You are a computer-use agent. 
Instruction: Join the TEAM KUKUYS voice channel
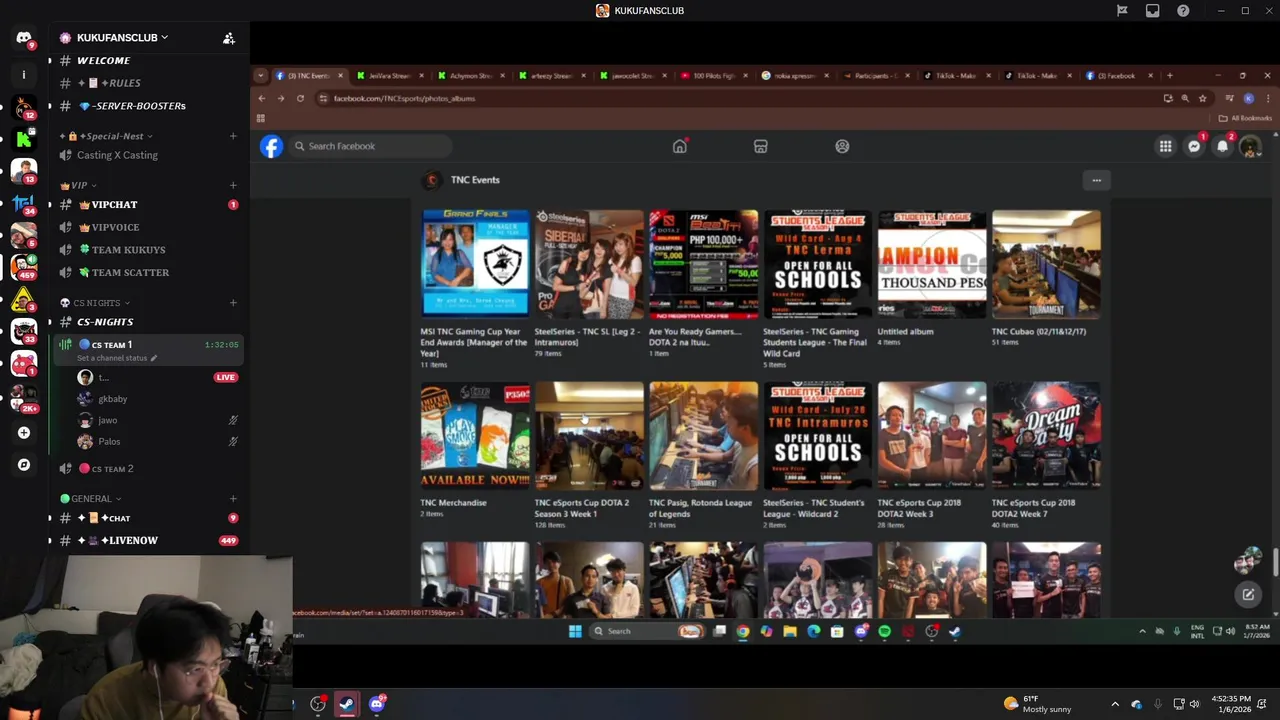pyautogui.click(x=148, y=250)
